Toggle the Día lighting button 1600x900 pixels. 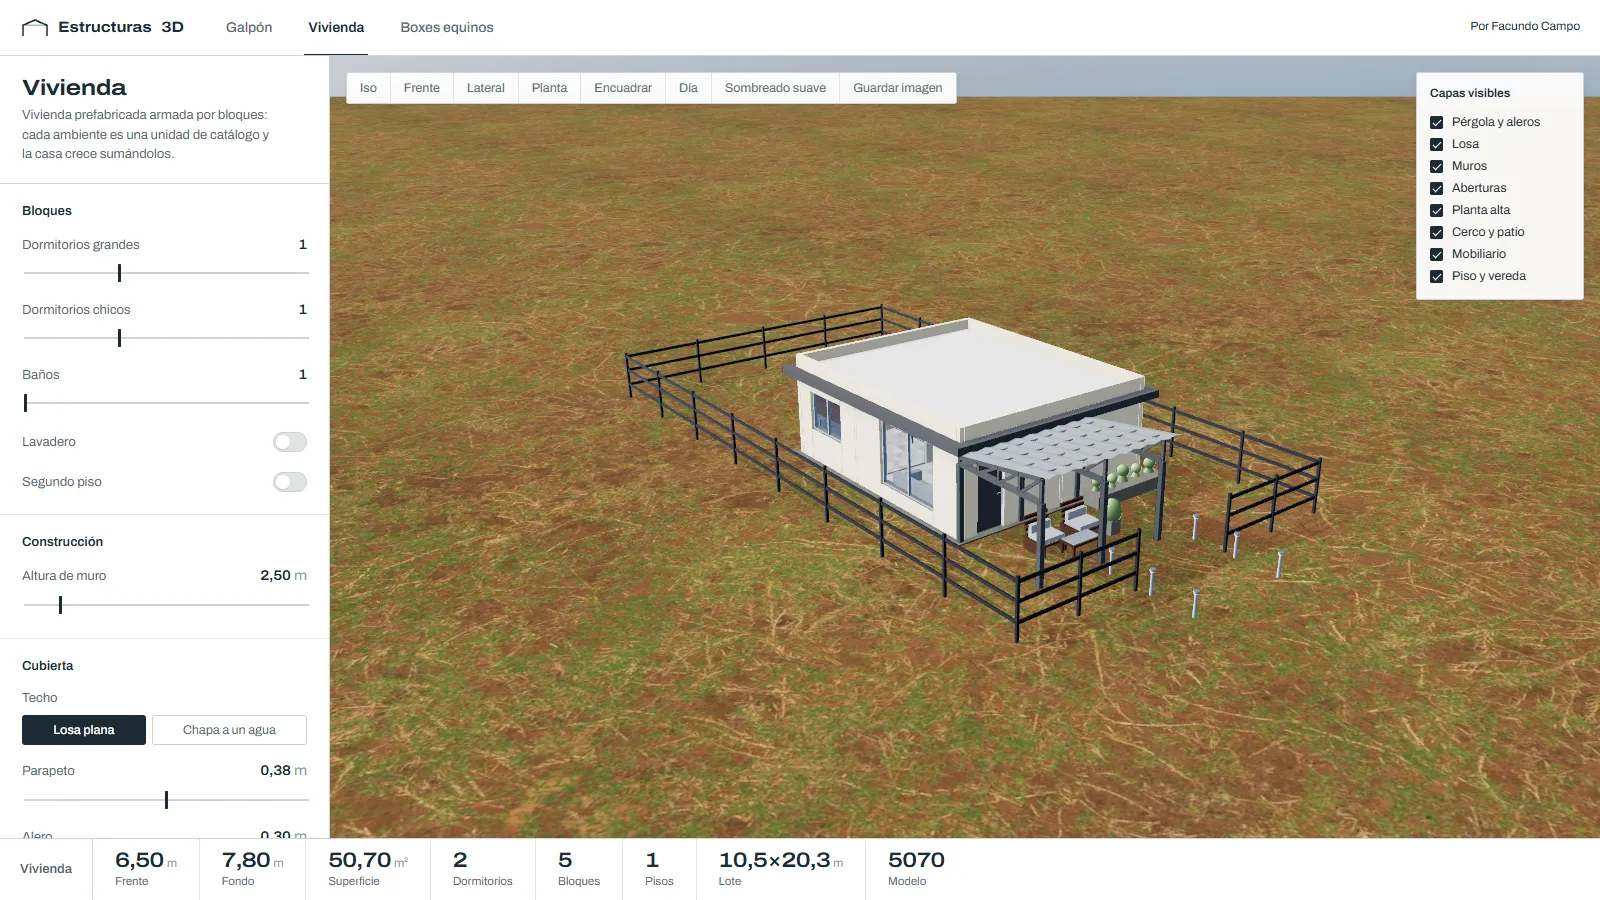688,88
